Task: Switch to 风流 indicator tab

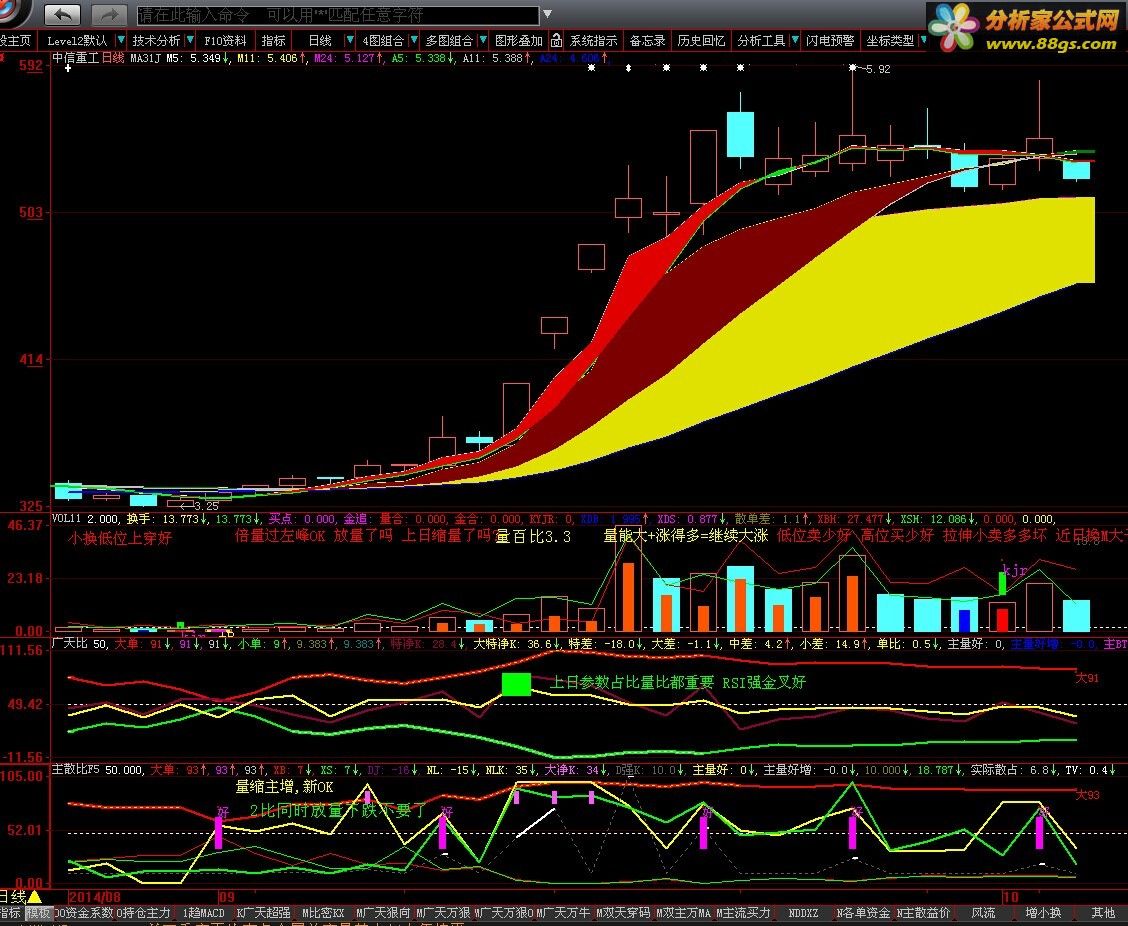Action: [x=983, y=912]
